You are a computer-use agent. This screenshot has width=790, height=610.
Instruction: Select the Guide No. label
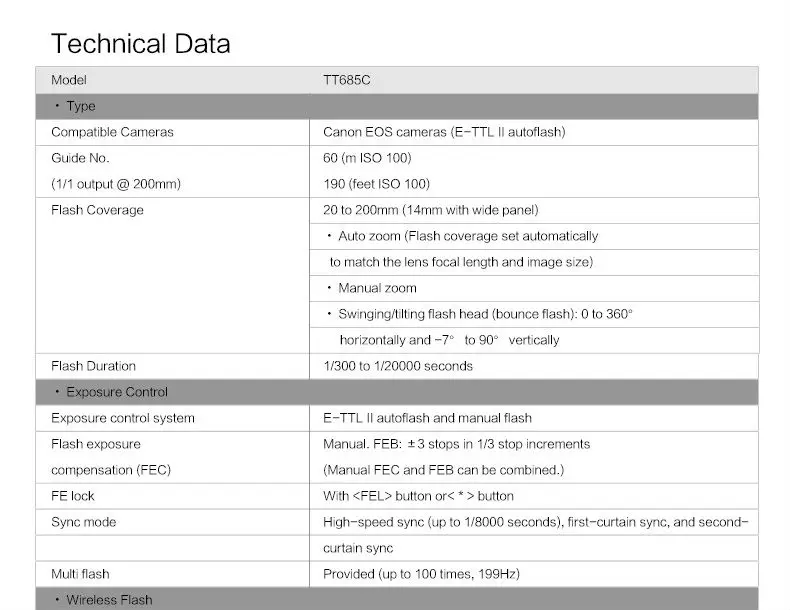tap(80, 158)
